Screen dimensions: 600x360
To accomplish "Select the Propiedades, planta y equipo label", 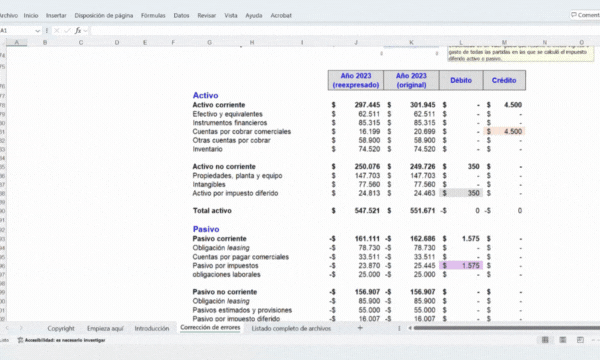I will point(237,176).
